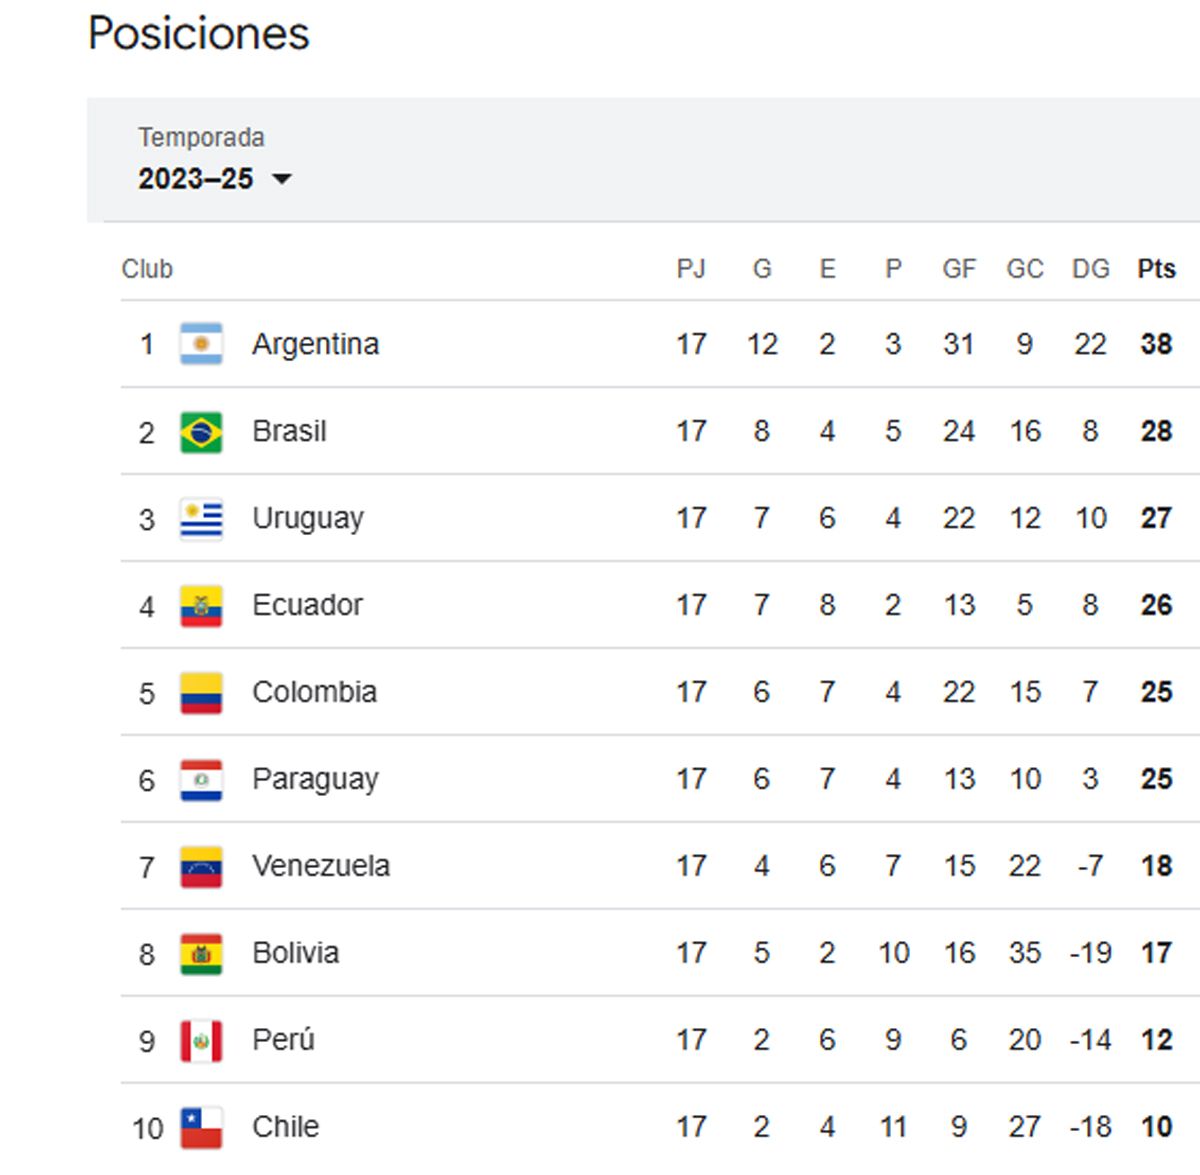Click the DG column header

tap(1090, 269)
